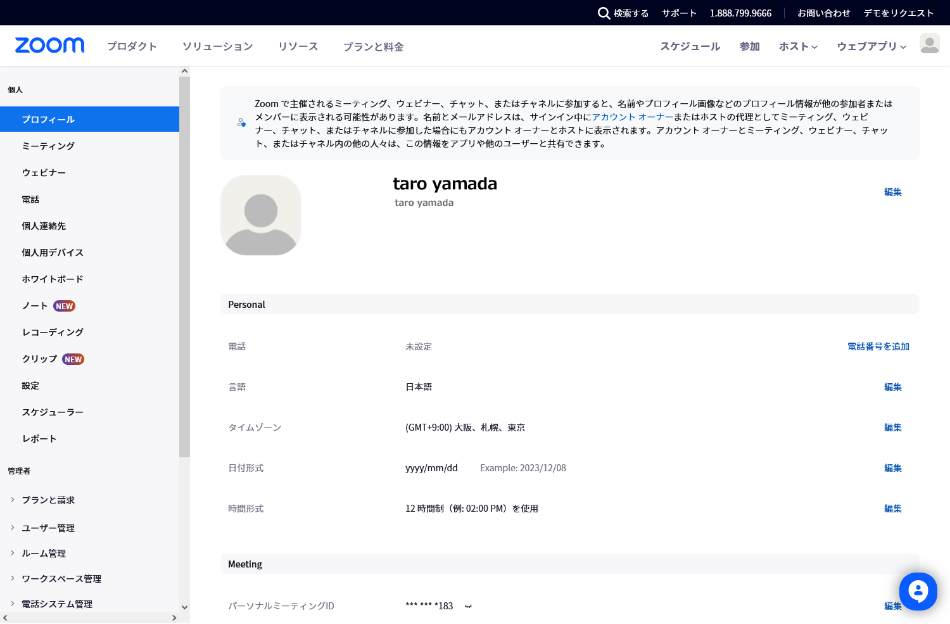Open the リソース menu
This screenshot has height=624, width=950.
pos(298,47)
